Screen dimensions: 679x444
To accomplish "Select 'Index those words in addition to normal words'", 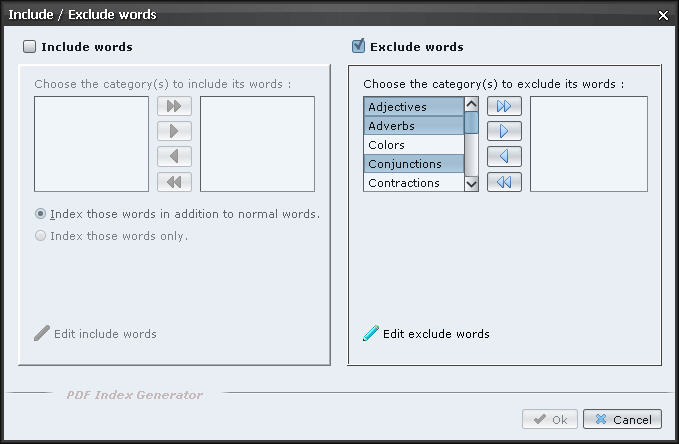I will point(40,214).
